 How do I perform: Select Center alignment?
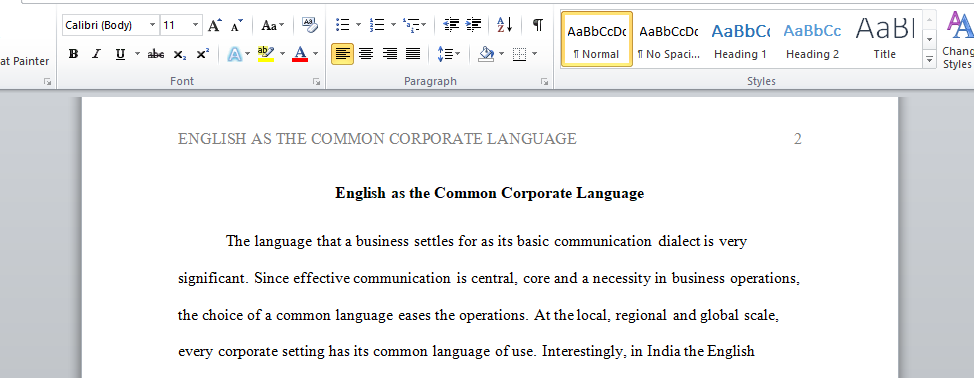pyautogui.click(x=366, y=54)
